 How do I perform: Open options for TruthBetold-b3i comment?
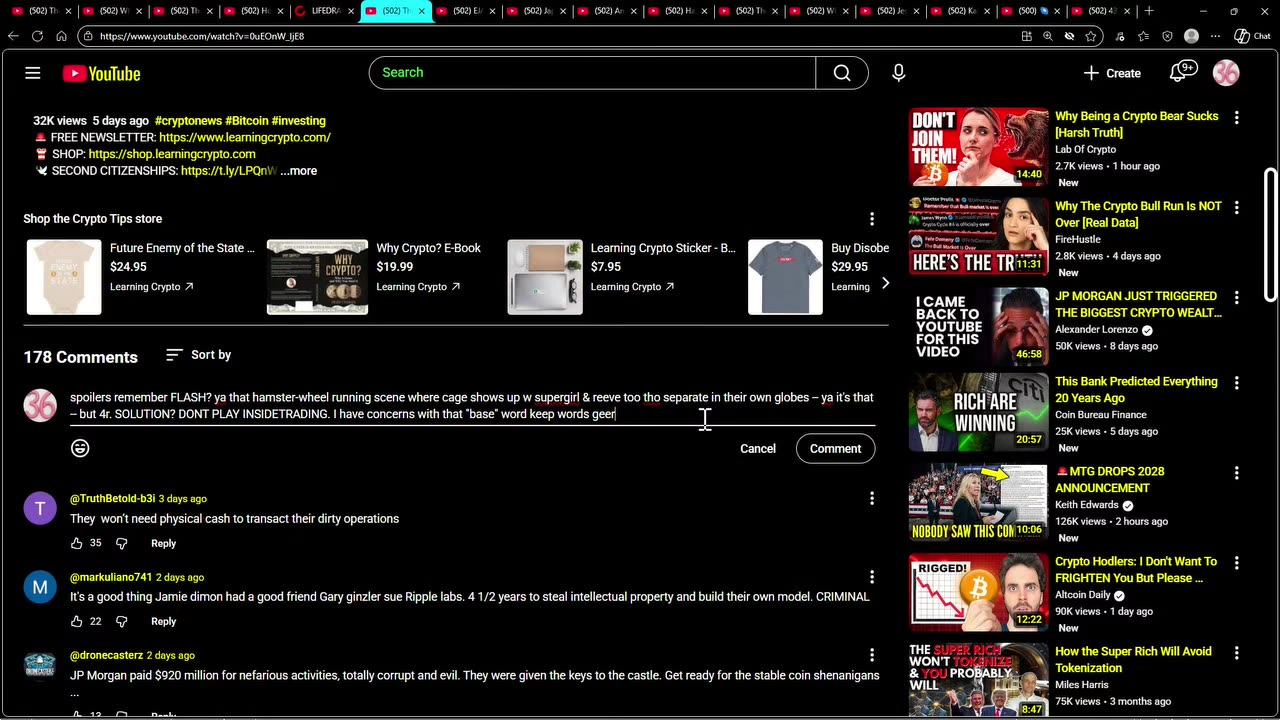(872, 498)
